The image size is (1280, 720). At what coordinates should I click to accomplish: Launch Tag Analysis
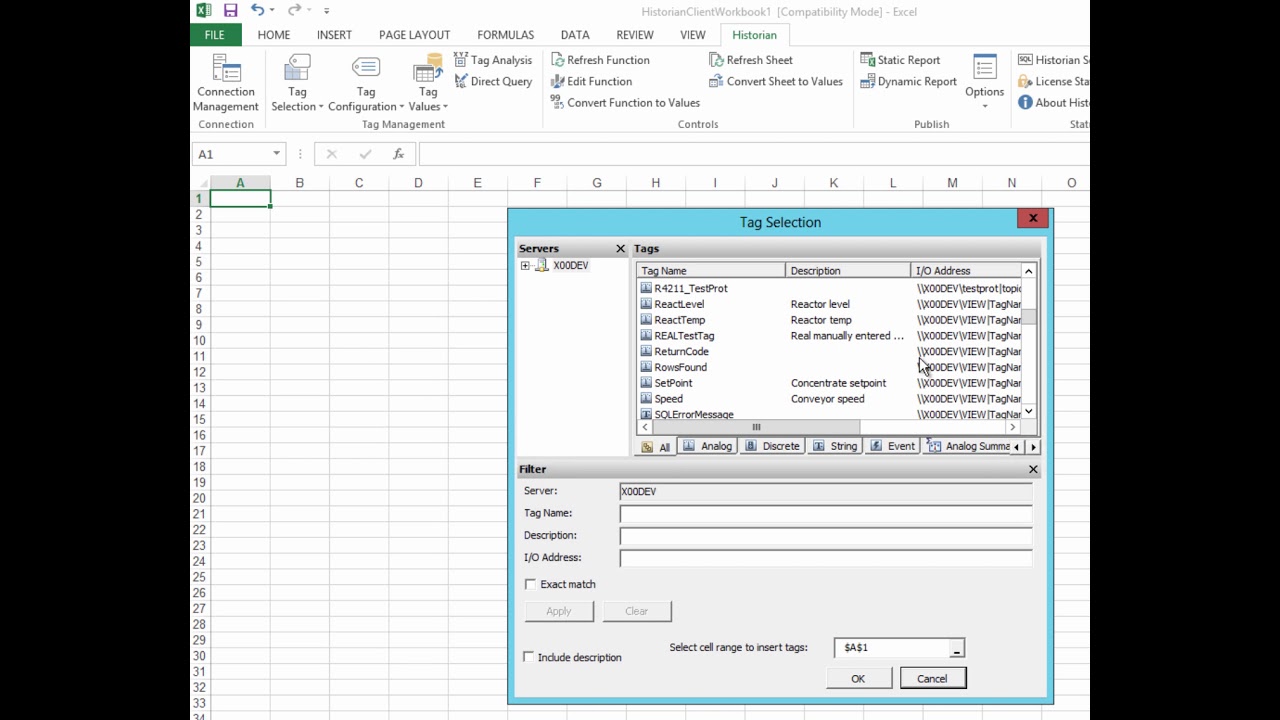tap(493, 60)
